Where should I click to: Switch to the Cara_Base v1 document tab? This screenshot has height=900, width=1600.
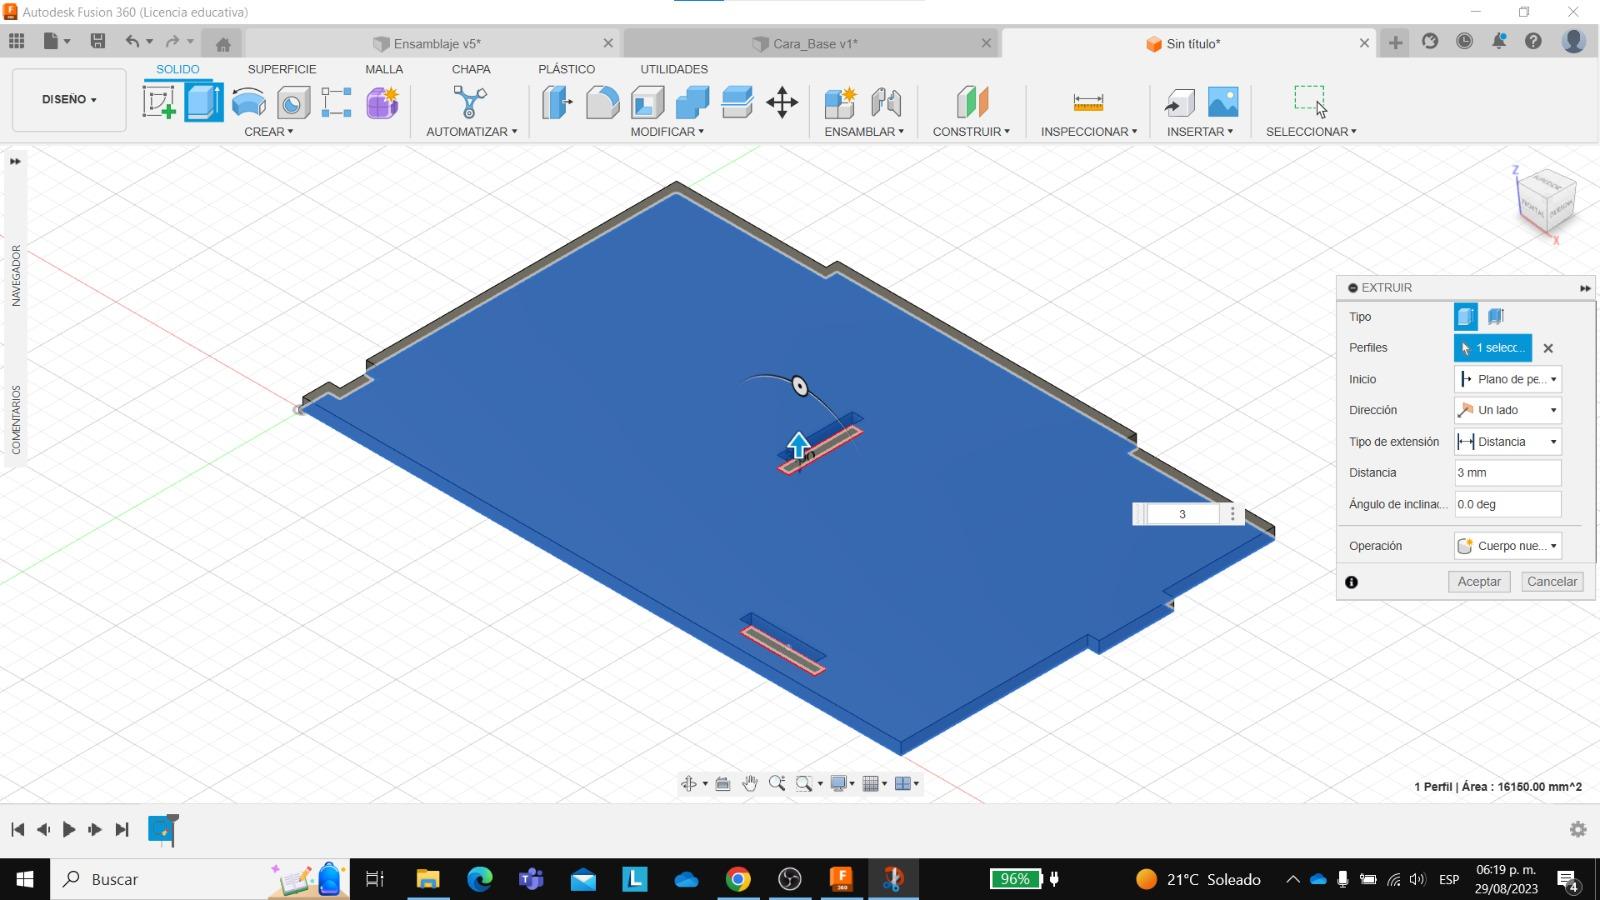(810, 44)
